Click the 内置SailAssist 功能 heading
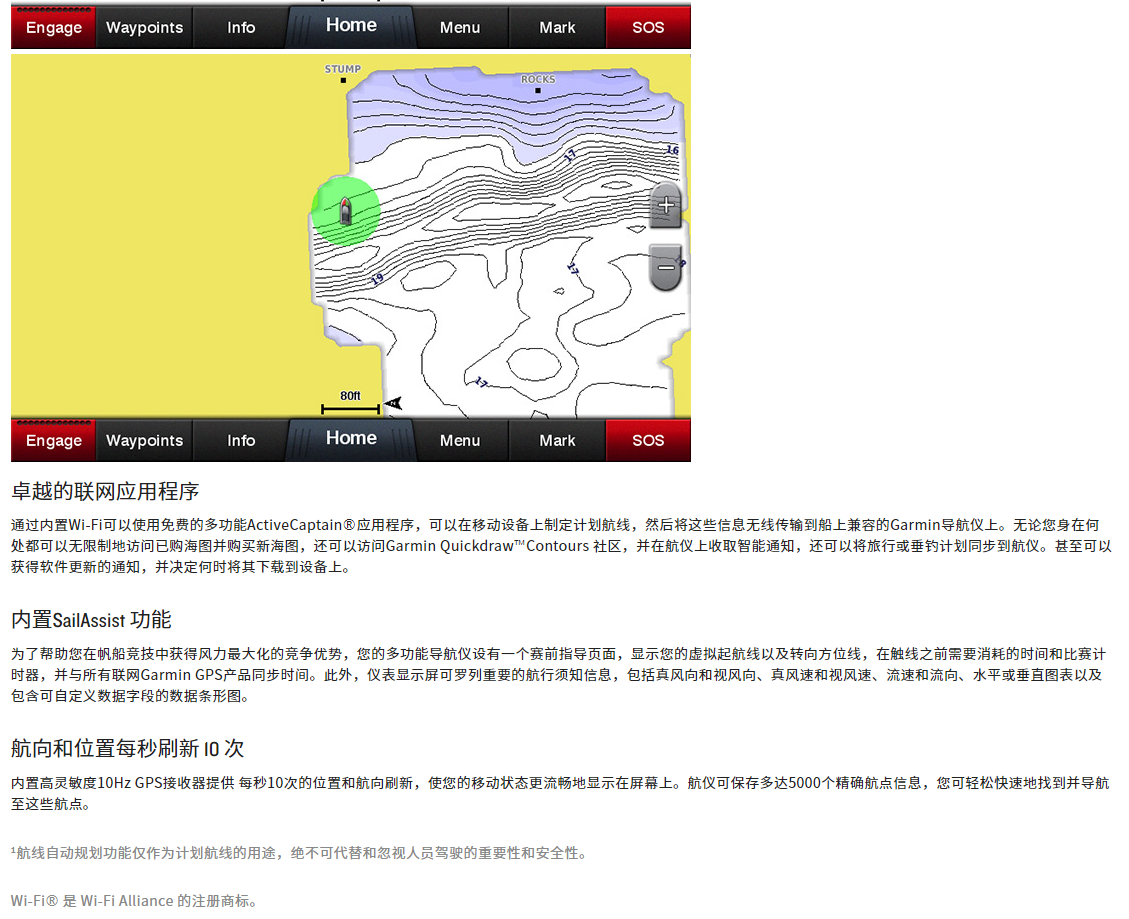This screenshot has width=1129, height=919. pos(91,620)
